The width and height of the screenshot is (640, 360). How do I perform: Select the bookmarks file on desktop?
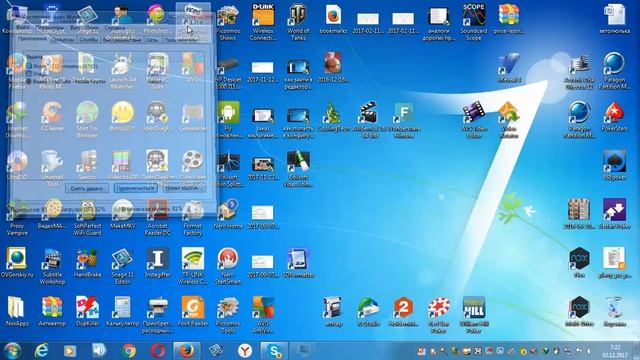click(333, 18)
